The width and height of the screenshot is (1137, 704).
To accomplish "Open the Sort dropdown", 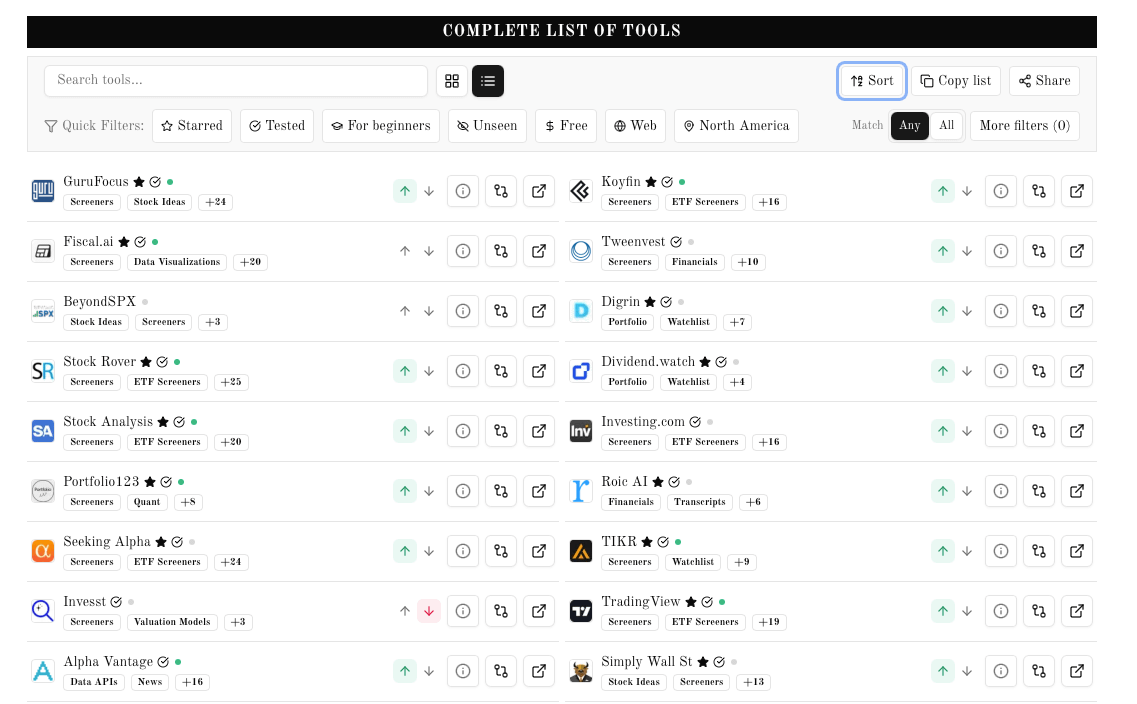I will [872, 81].
